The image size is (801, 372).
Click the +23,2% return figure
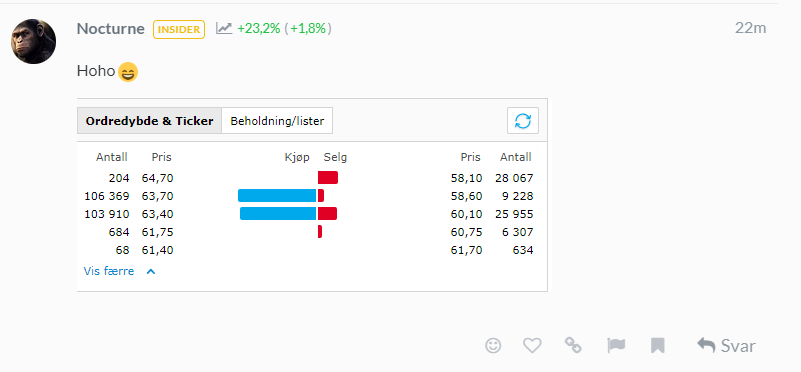[x=258, y=29]
